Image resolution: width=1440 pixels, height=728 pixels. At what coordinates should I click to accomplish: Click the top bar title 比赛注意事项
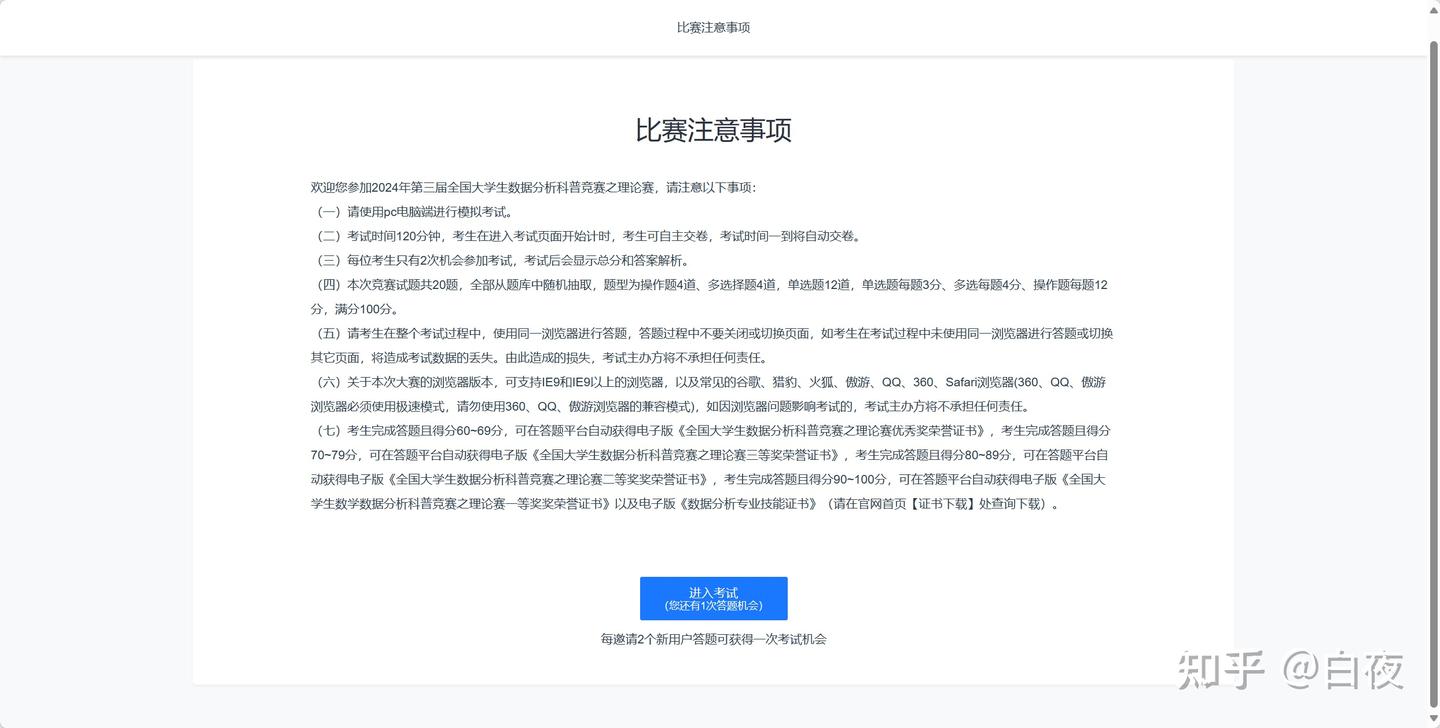click(x=713, y=28)
